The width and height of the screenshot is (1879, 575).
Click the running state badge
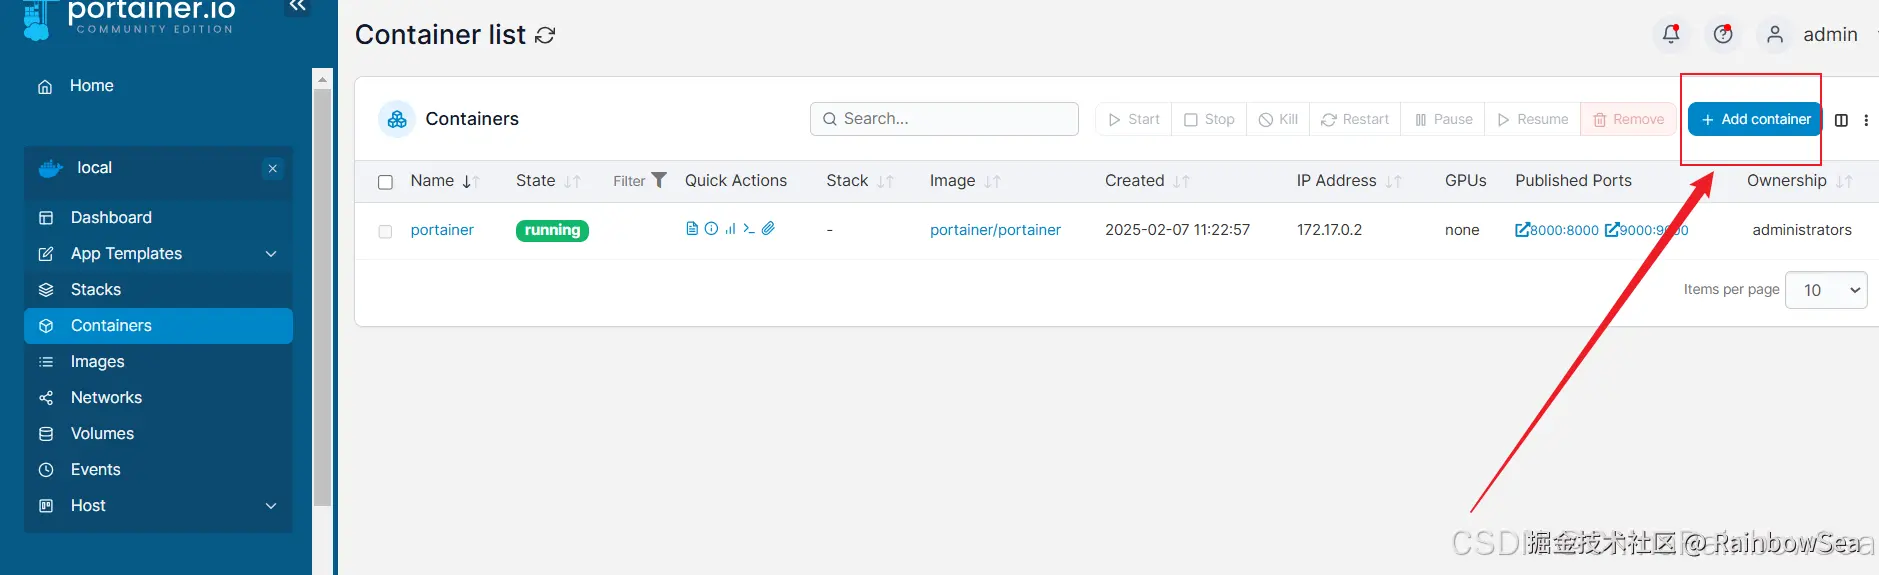[552, 230]
